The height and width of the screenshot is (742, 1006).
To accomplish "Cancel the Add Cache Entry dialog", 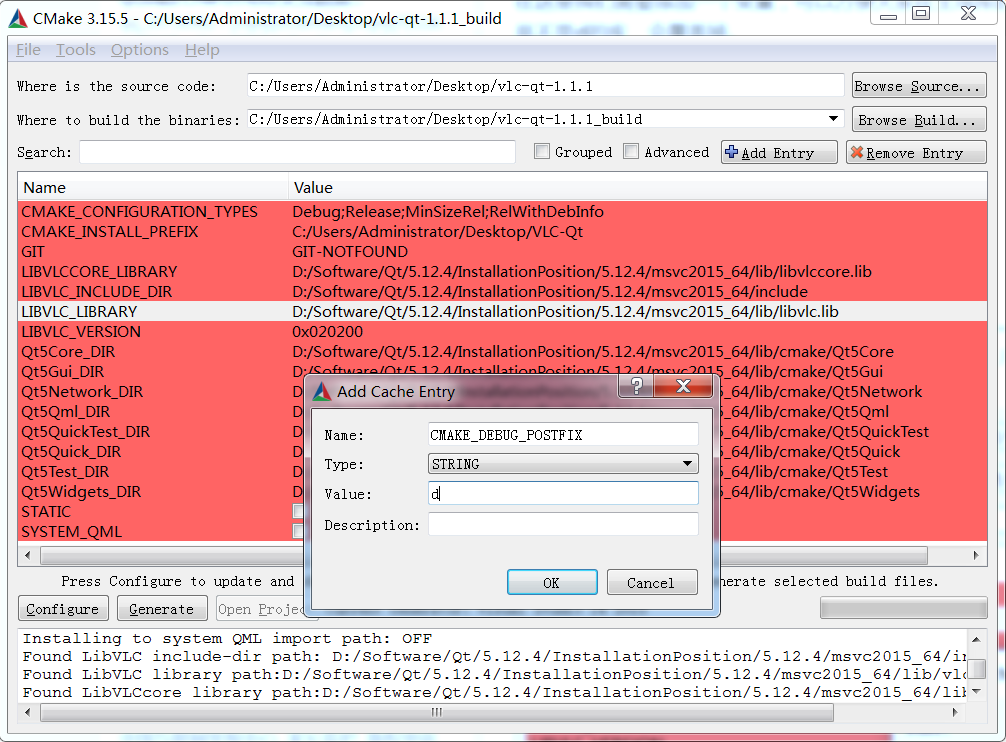I will 652,582.
